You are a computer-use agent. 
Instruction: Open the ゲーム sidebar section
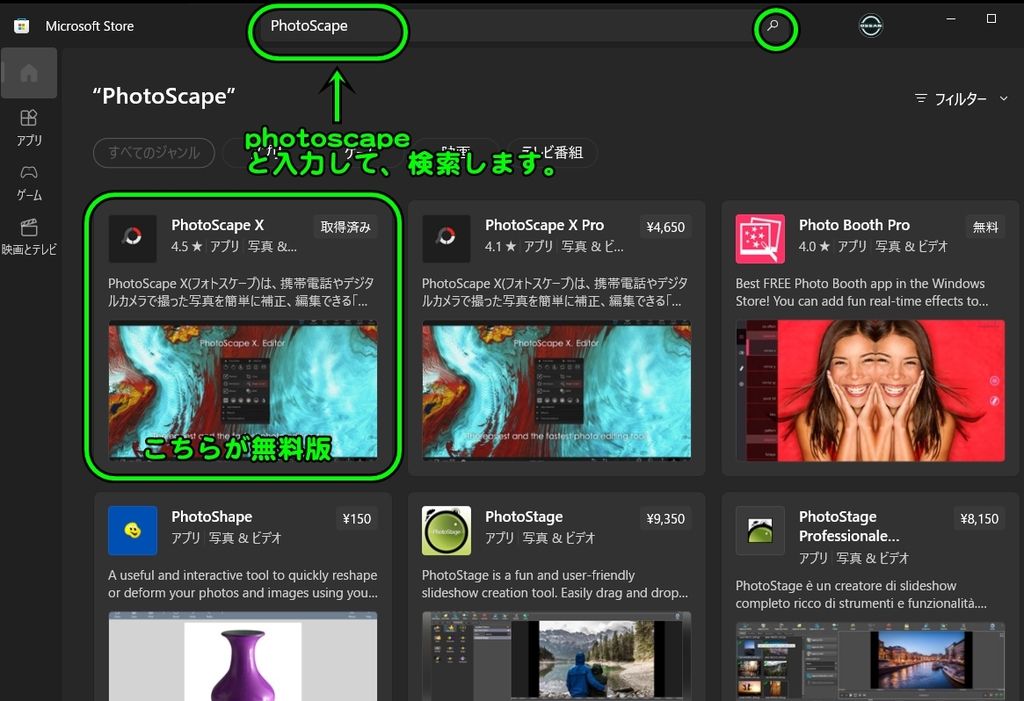click(x=29, y=183)
